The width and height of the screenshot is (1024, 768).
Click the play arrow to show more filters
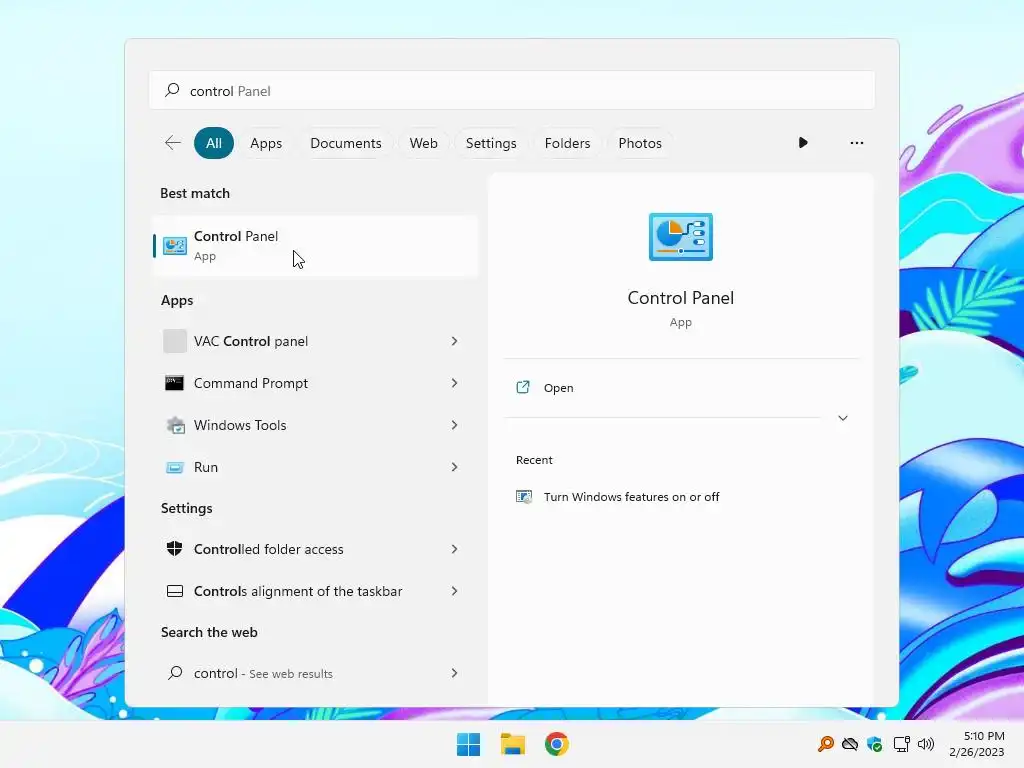coord(803,142)
